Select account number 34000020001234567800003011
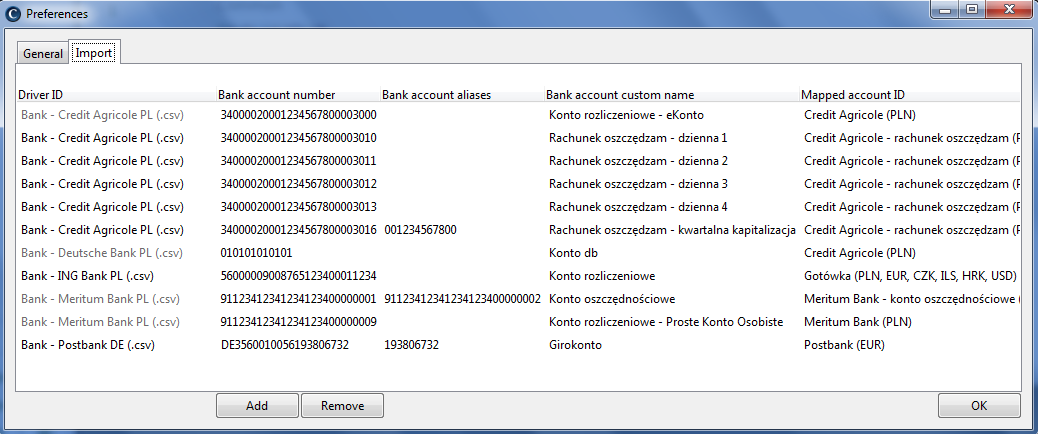This screenshot has width=1038, height=434. pyautogui.click(x=299, y=161)
